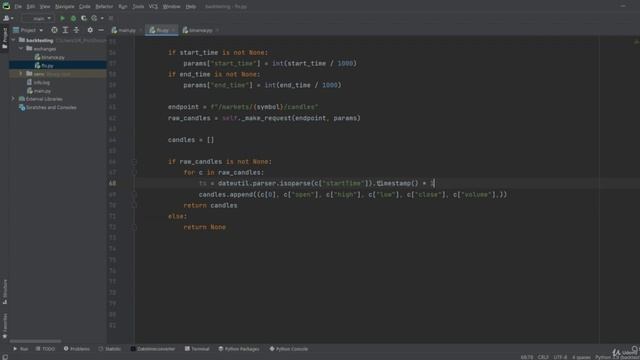Open the Code menu

pos(84,7)
